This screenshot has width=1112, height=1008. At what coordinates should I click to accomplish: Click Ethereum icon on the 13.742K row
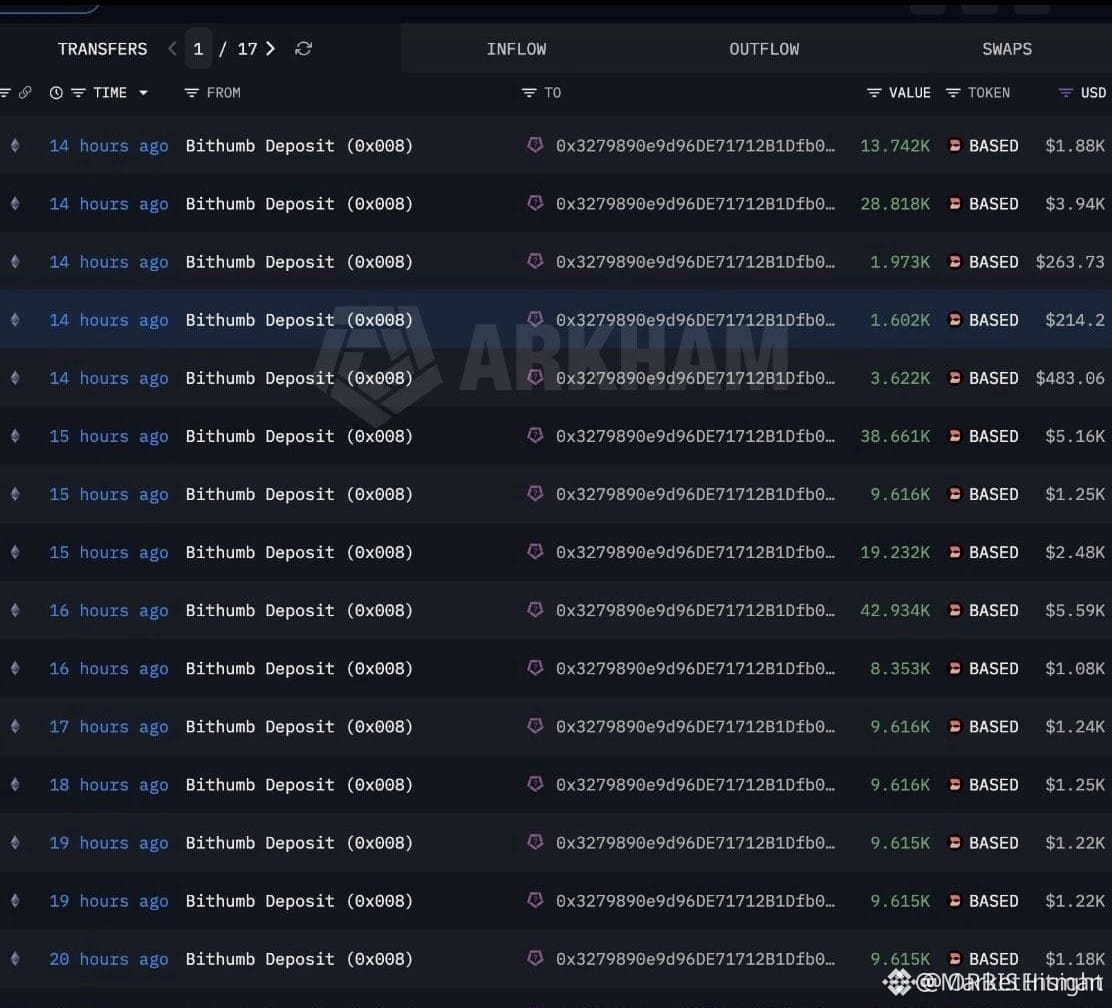click(x=15, y=145)
